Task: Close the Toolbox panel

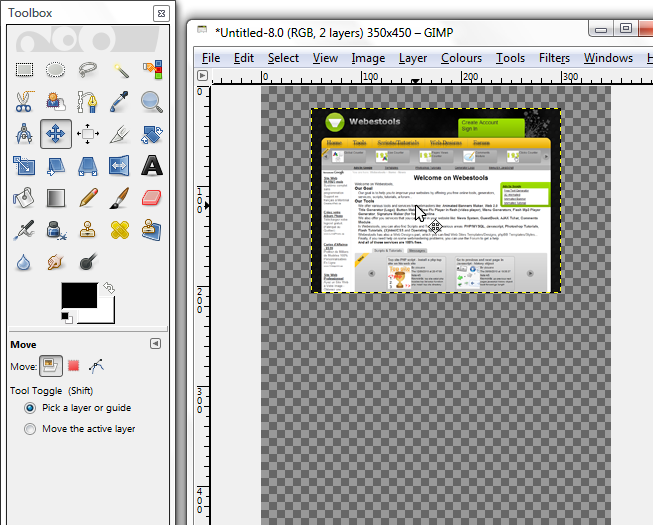Action: tap(161, 14)
